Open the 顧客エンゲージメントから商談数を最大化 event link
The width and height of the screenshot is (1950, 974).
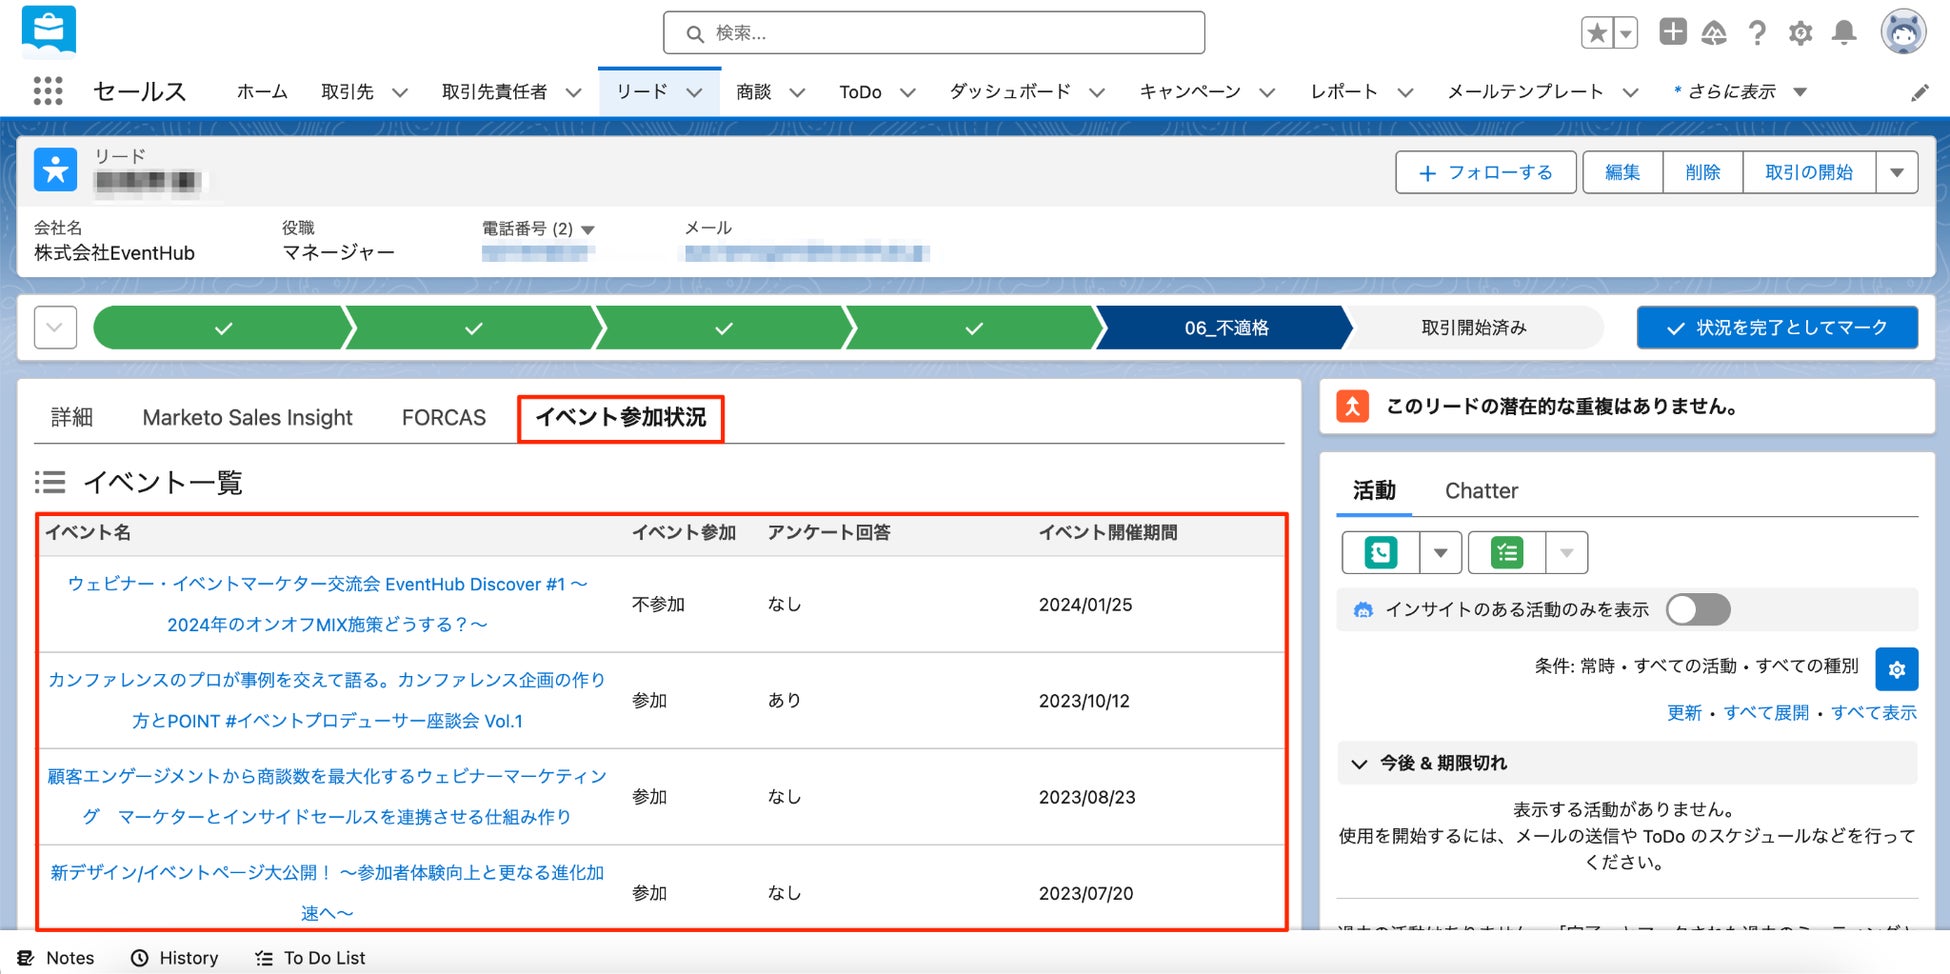coord(327,797)
